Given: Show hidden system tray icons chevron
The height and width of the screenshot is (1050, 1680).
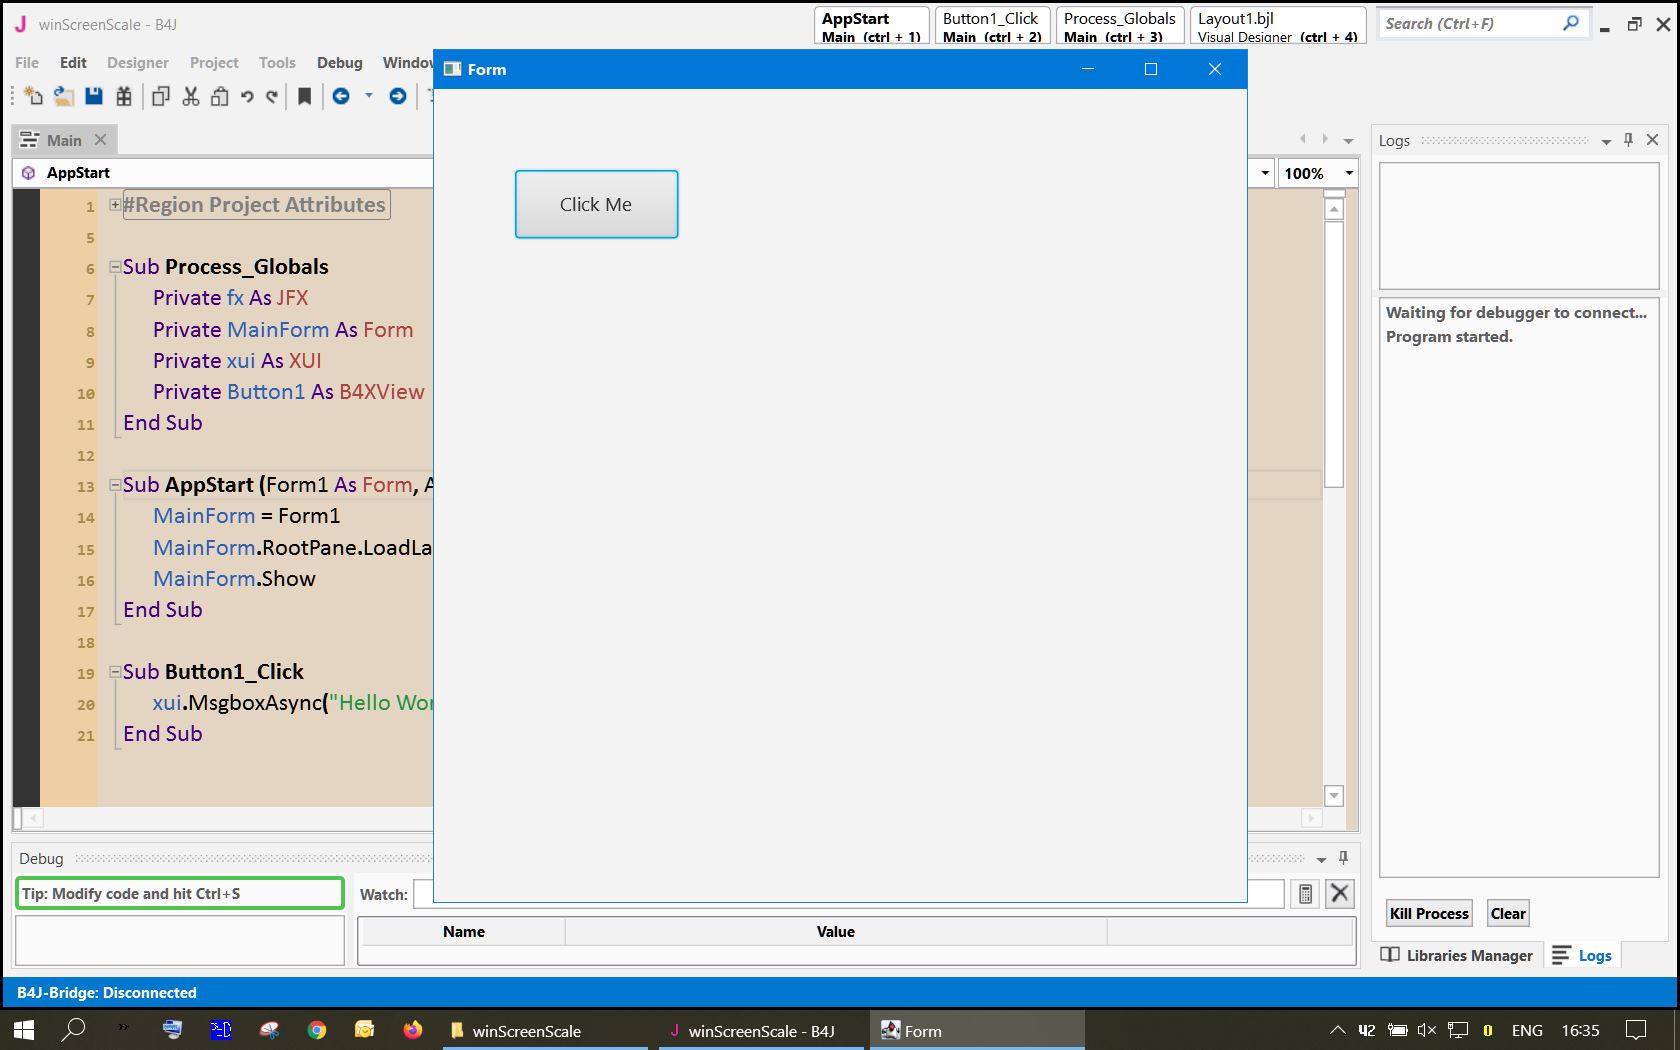Looking at the screenshot, I should (x=1337, y=1030).
